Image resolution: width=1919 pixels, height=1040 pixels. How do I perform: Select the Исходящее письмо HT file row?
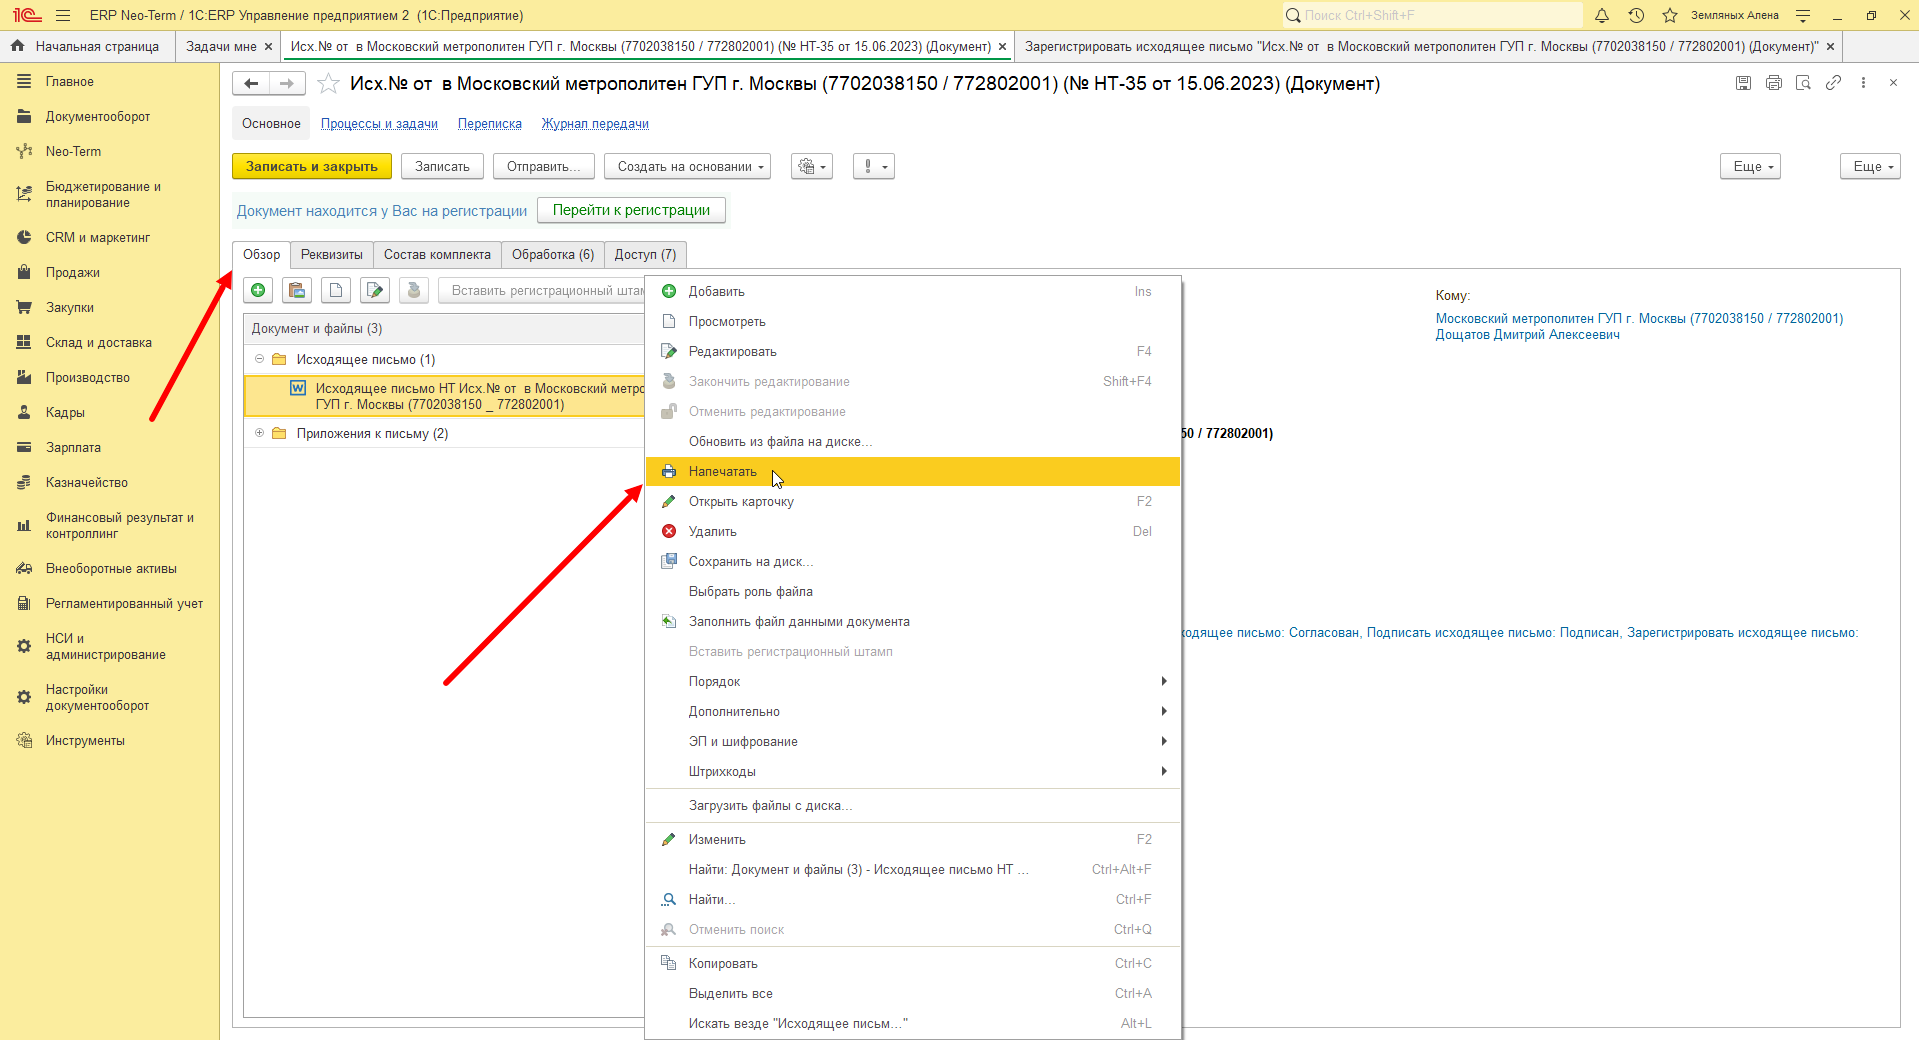point(446,396)
